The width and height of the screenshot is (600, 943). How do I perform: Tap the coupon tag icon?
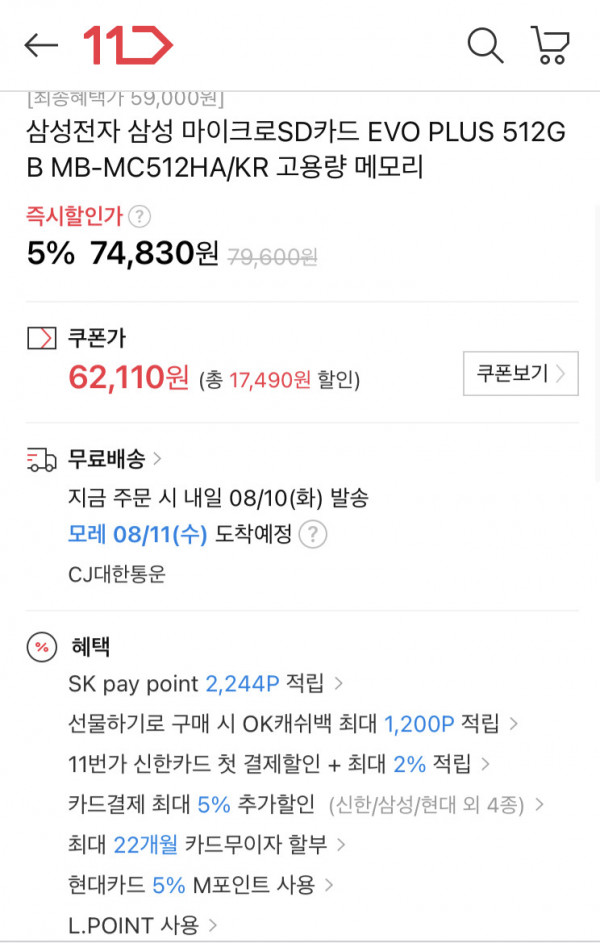point(42,338)
